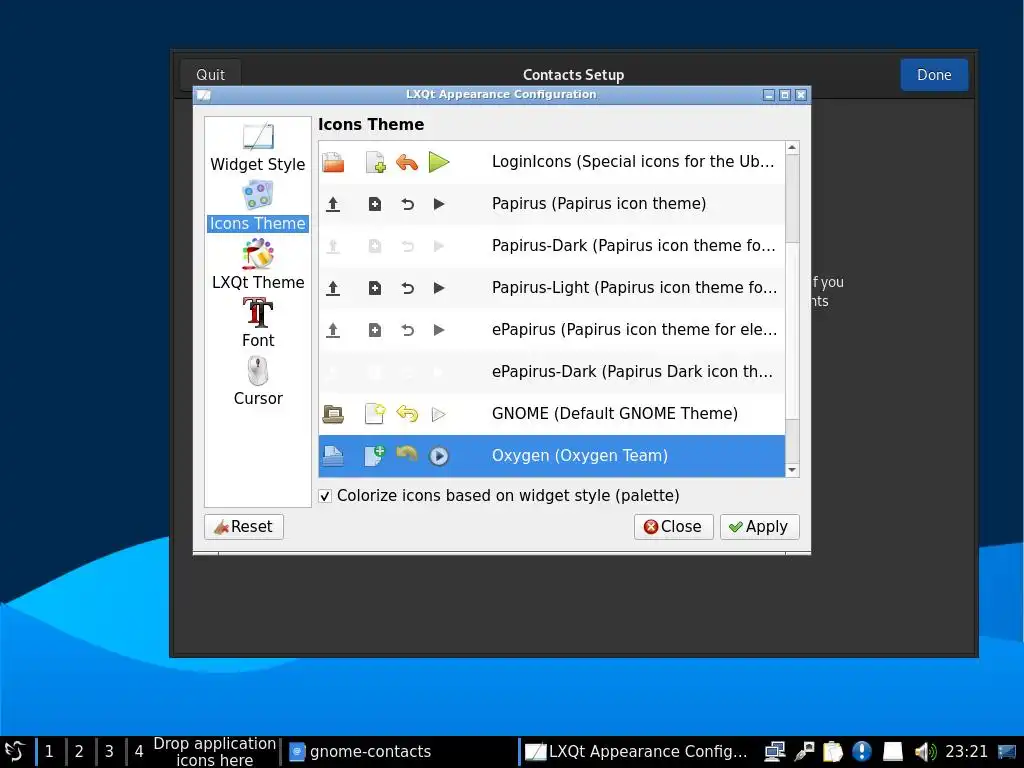This screenshot has height=768, width=1024.
Task: Choose the ePapirus theme row
Action: point(551,330)
